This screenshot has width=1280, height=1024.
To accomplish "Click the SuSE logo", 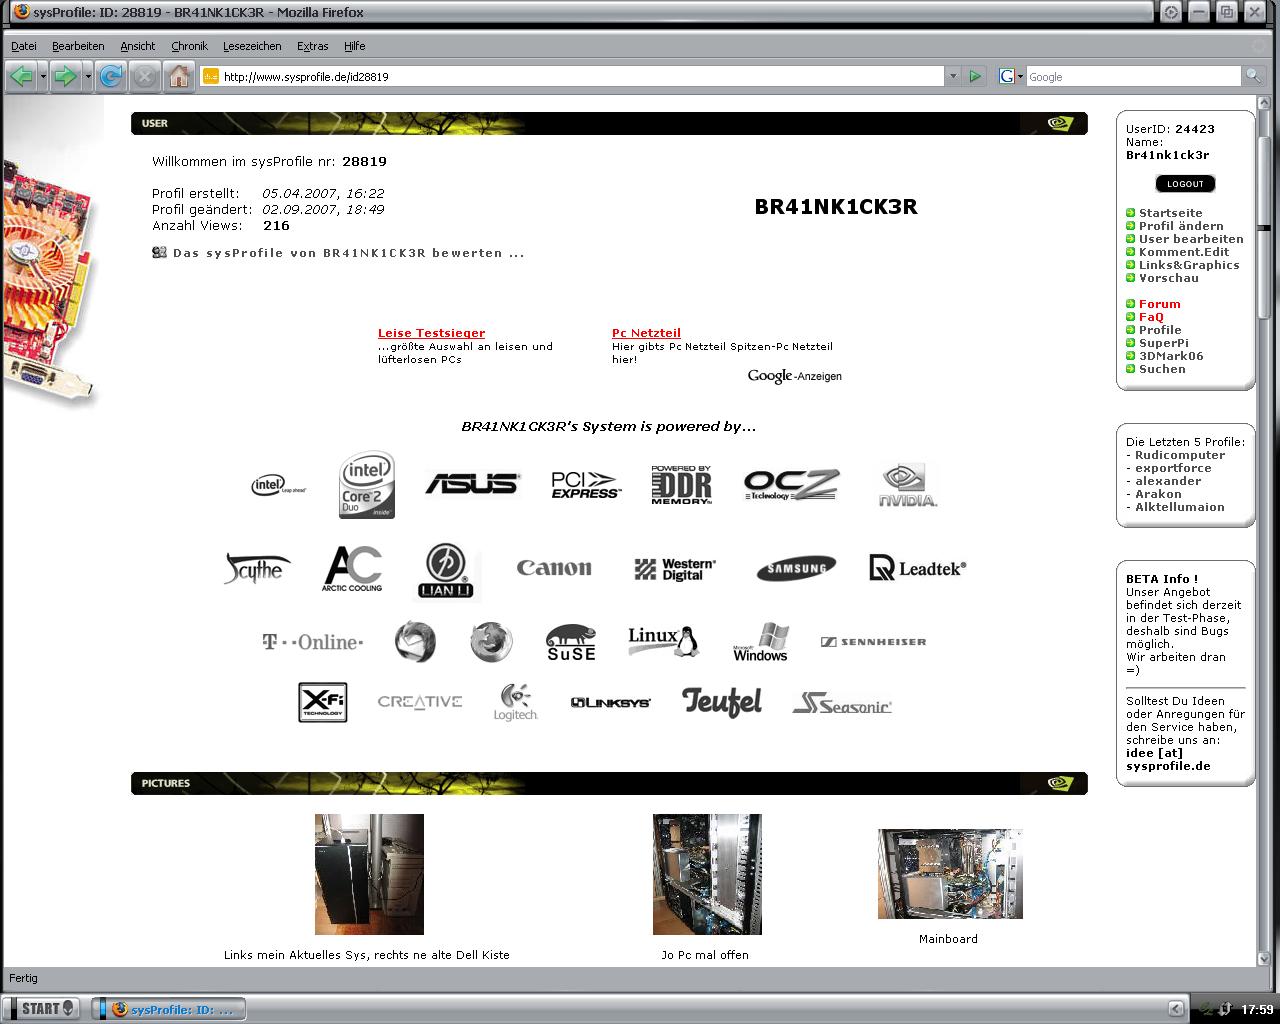I will [571, 642].
